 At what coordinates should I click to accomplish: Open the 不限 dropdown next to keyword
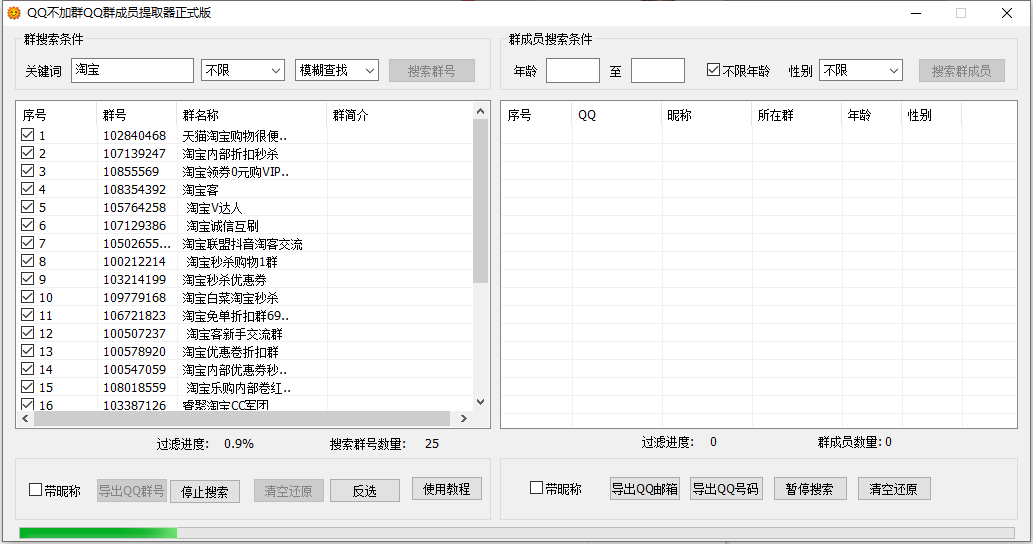click(x=243, y=70)
